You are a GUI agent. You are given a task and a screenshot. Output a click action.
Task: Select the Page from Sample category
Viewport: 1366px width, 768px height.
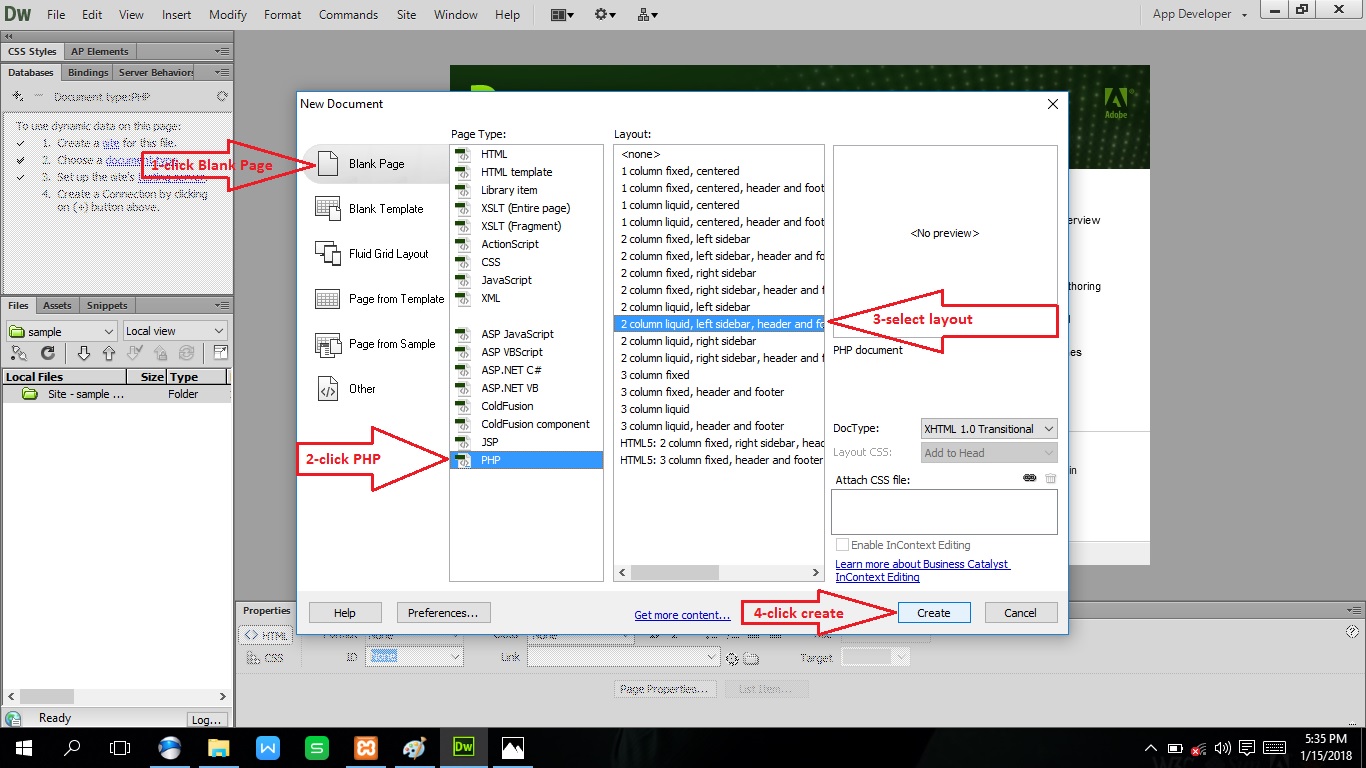(377, 344)
